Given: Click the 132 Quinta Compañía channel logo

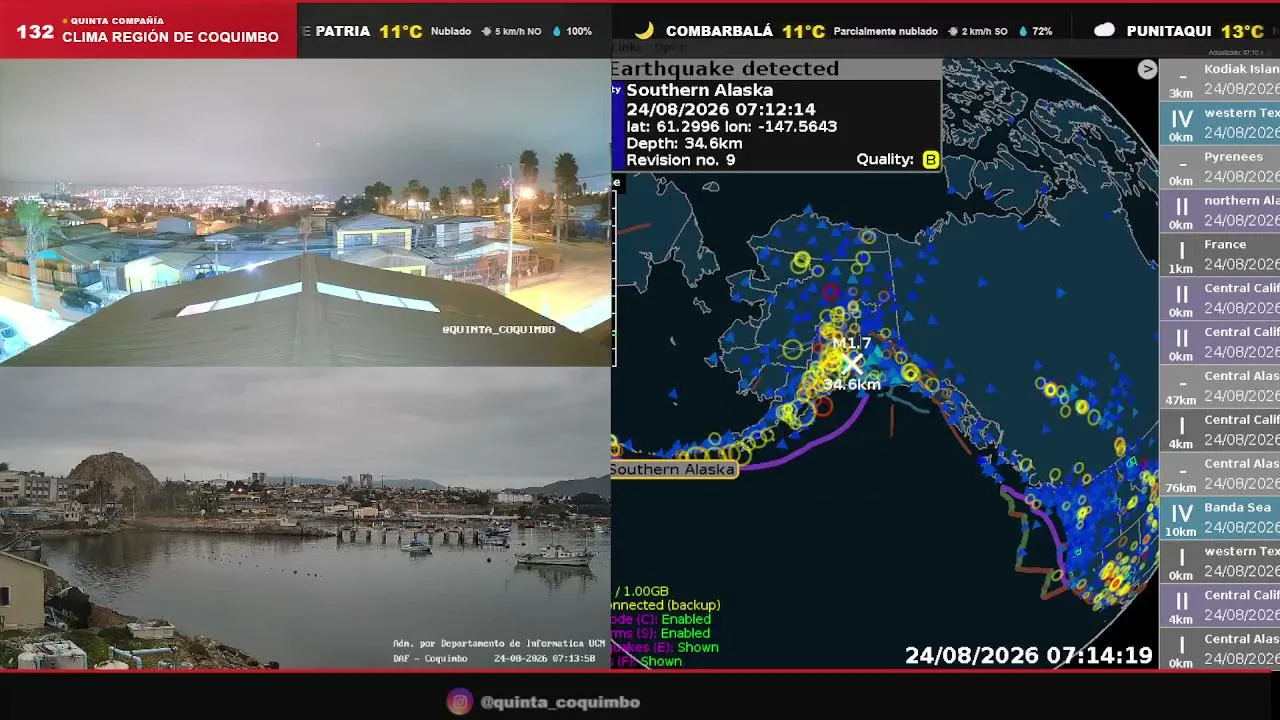Looking at the screenshot, I should 148,29.
